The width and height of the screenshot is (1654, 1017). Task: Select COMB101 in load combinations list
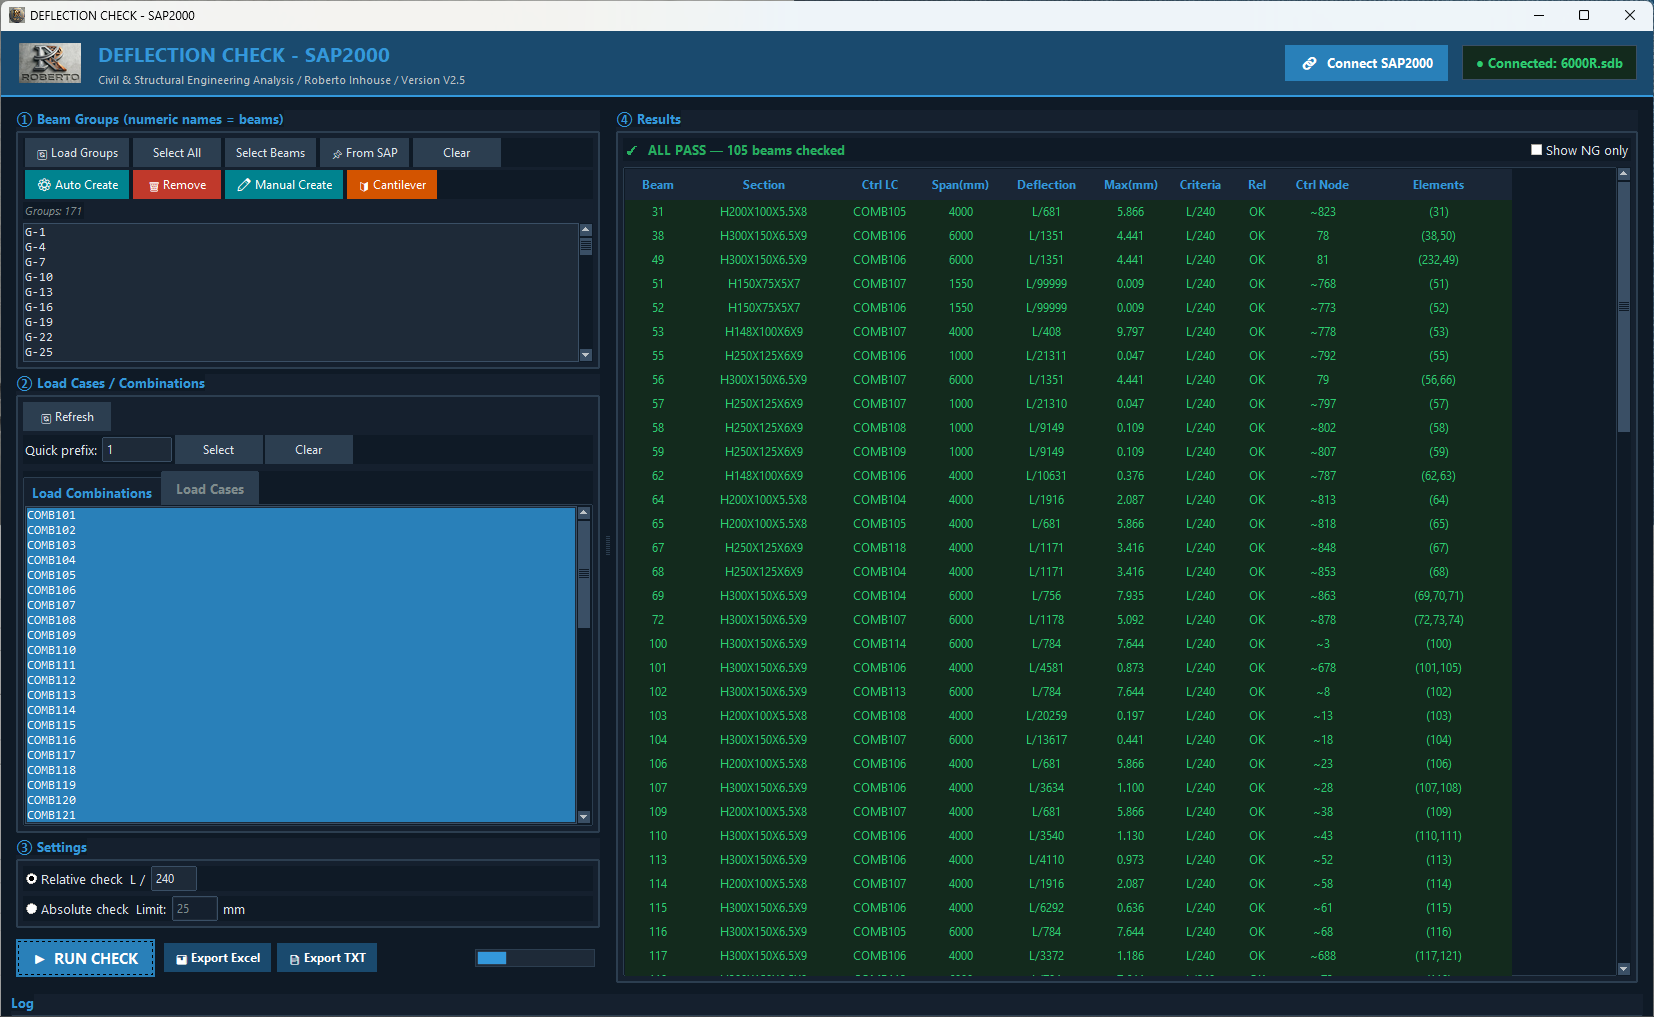[x=301, y=515]
